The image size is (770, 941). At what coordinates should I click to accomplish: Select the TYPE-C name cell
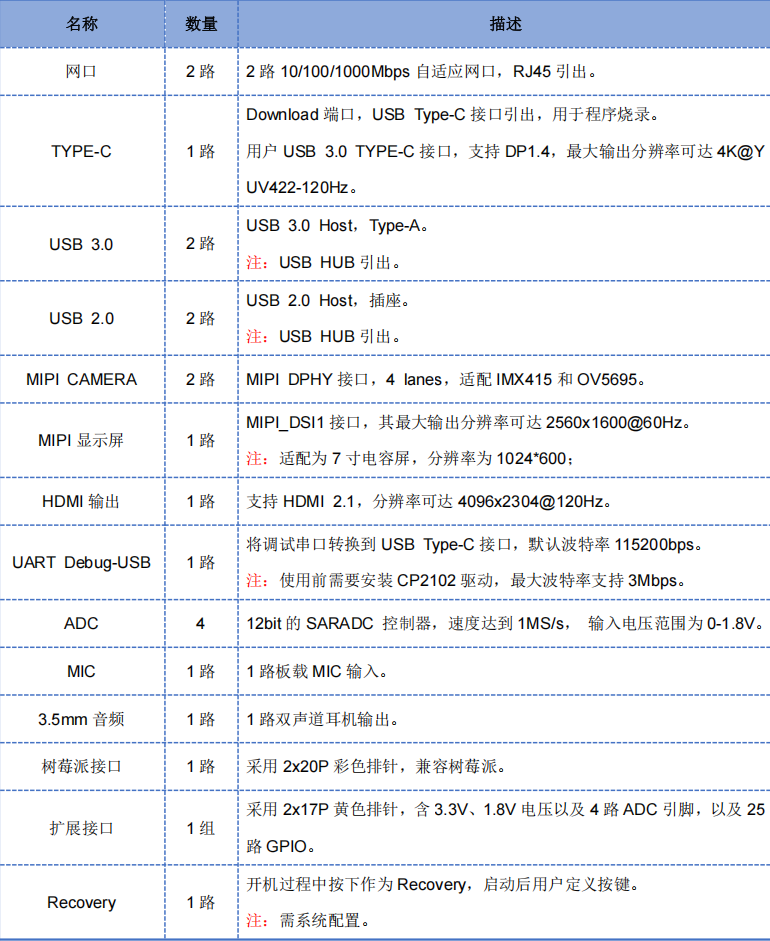coord(82,151)
